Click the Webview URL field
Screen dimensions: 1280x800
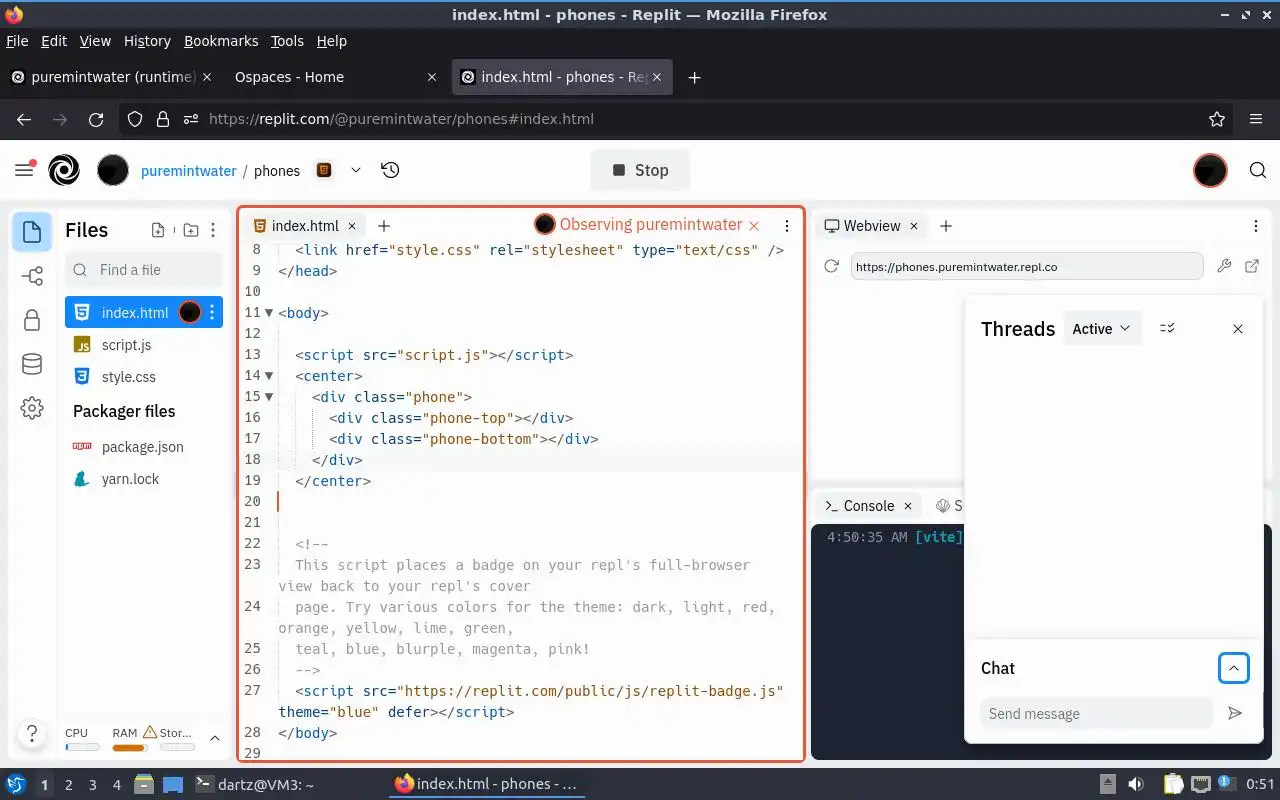[1026, 266]
